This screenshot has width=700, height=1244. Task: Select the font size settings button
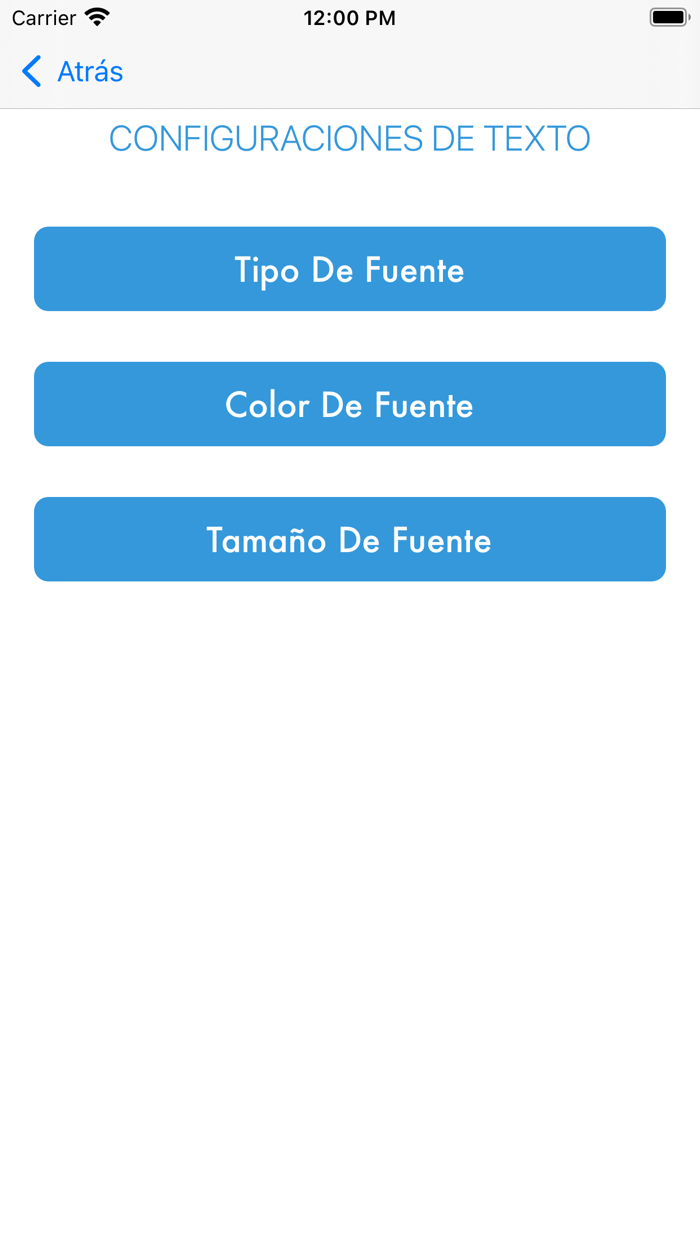pos(350,539)
